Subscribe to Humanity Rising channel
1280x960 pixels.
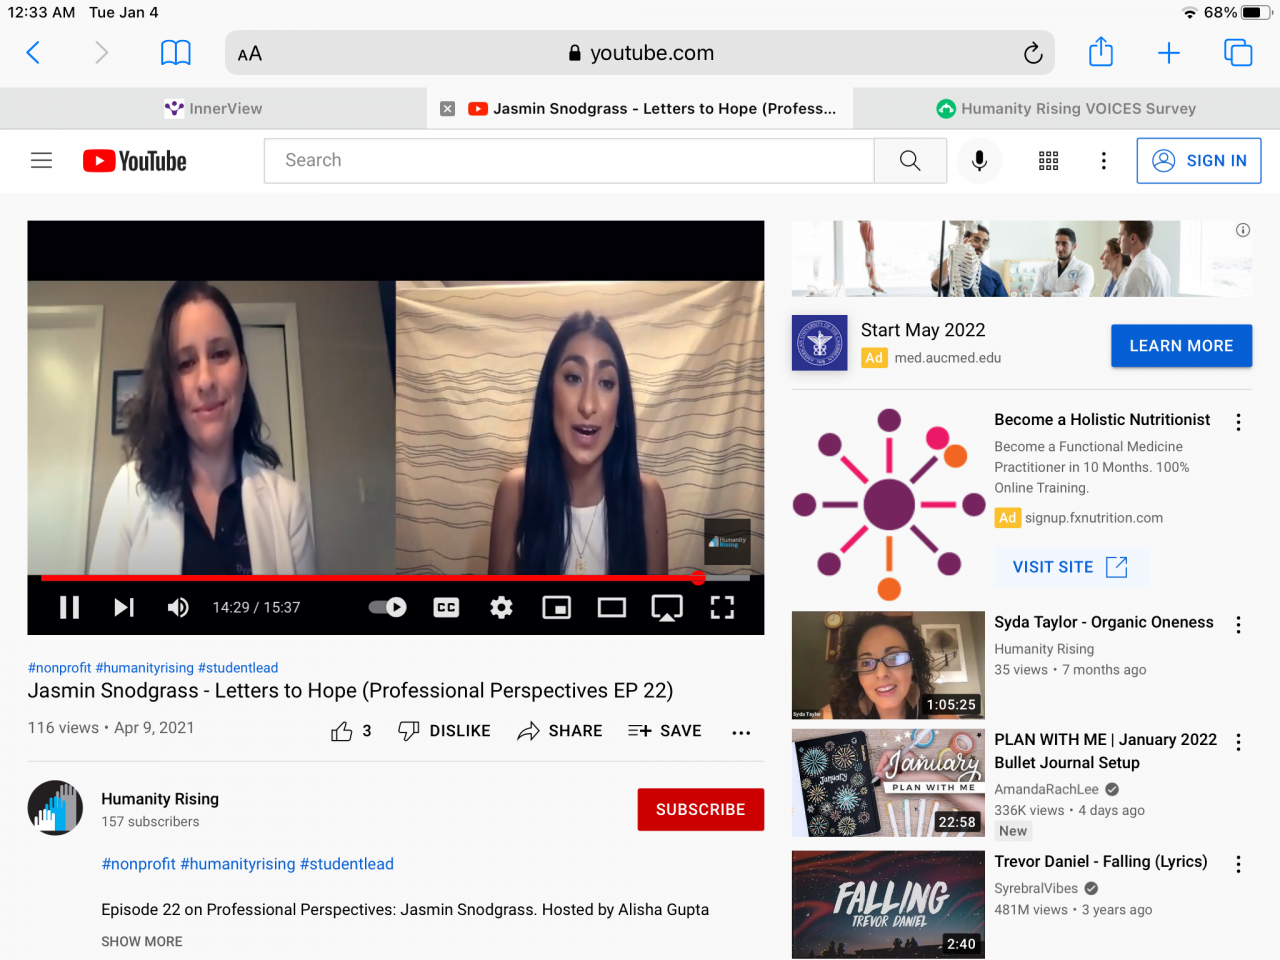701,809
